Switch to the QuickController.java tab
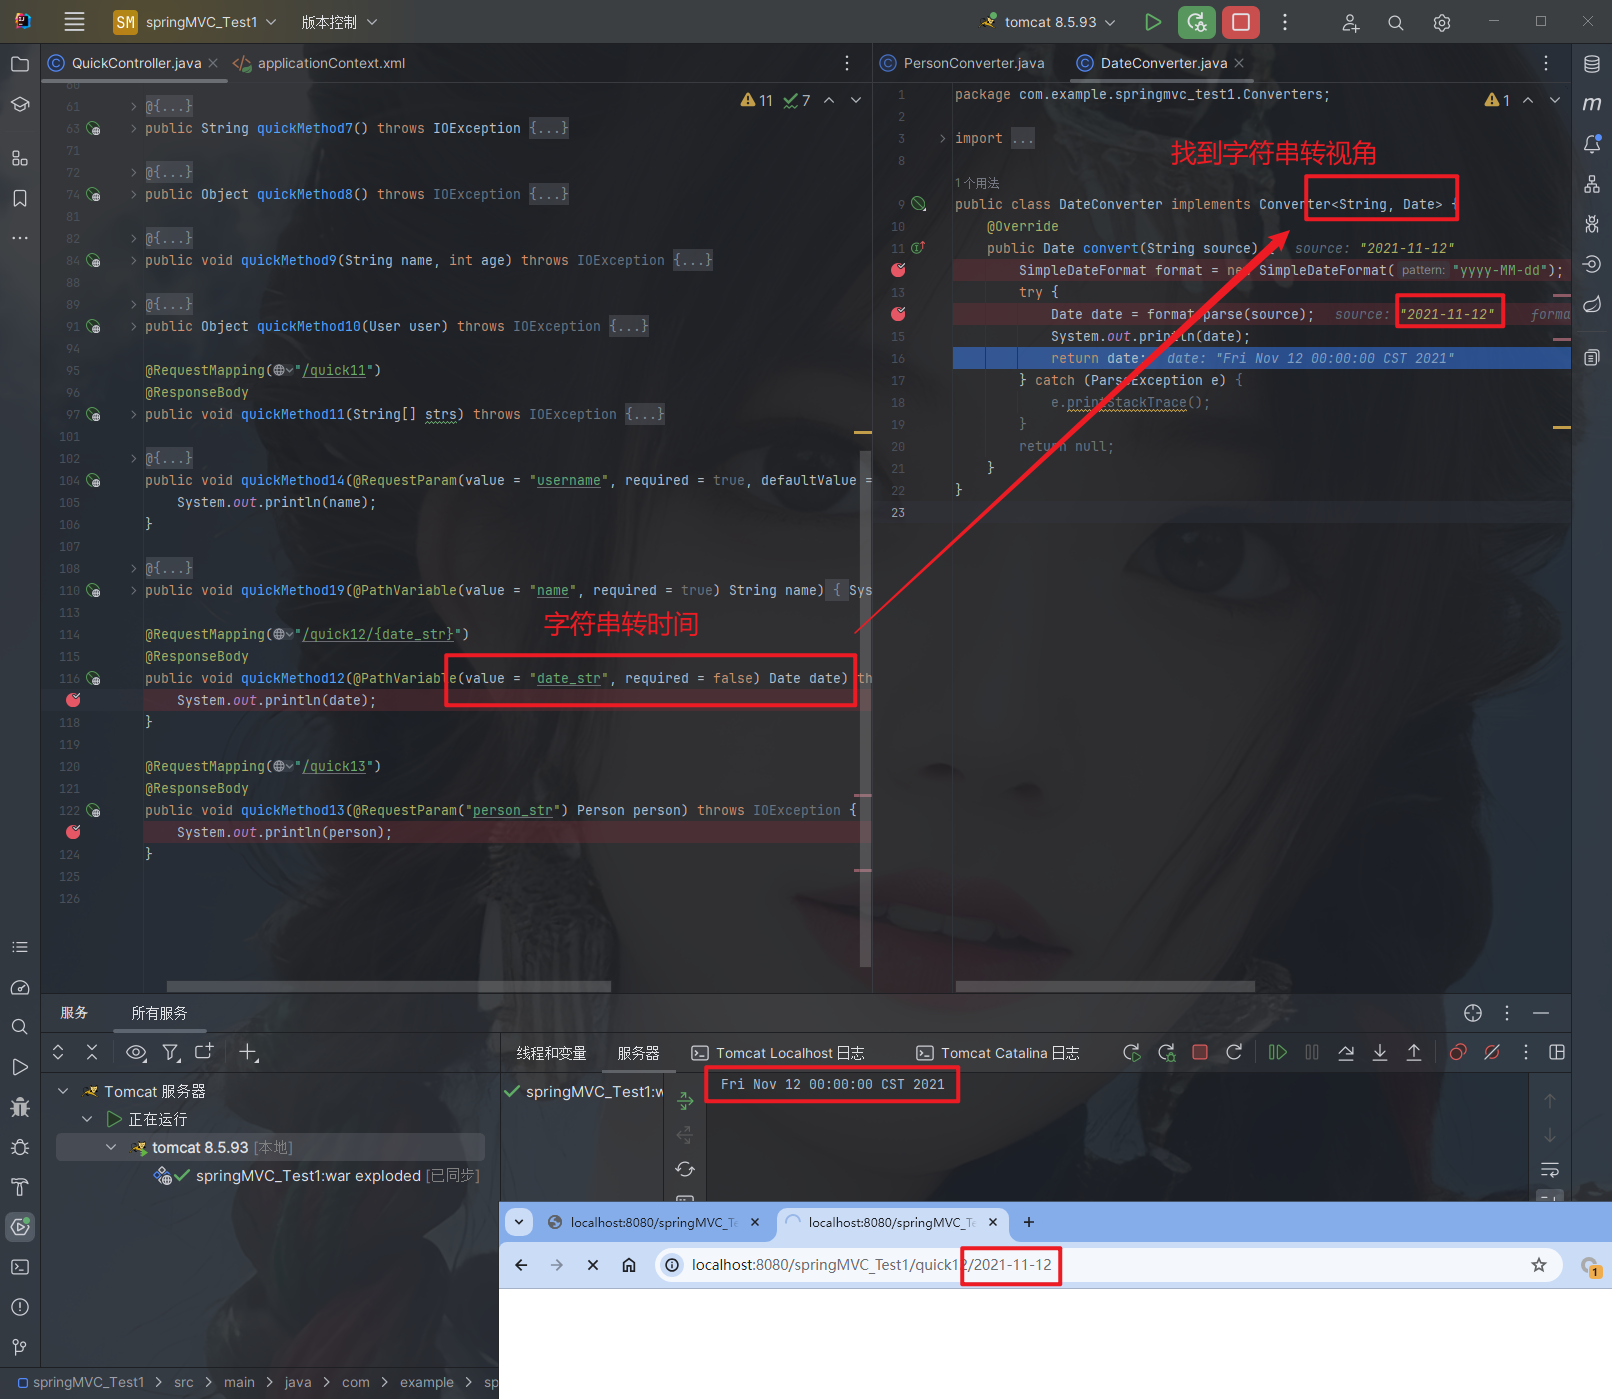This screenshot has height=1399, width=1612. click(136, 63)
